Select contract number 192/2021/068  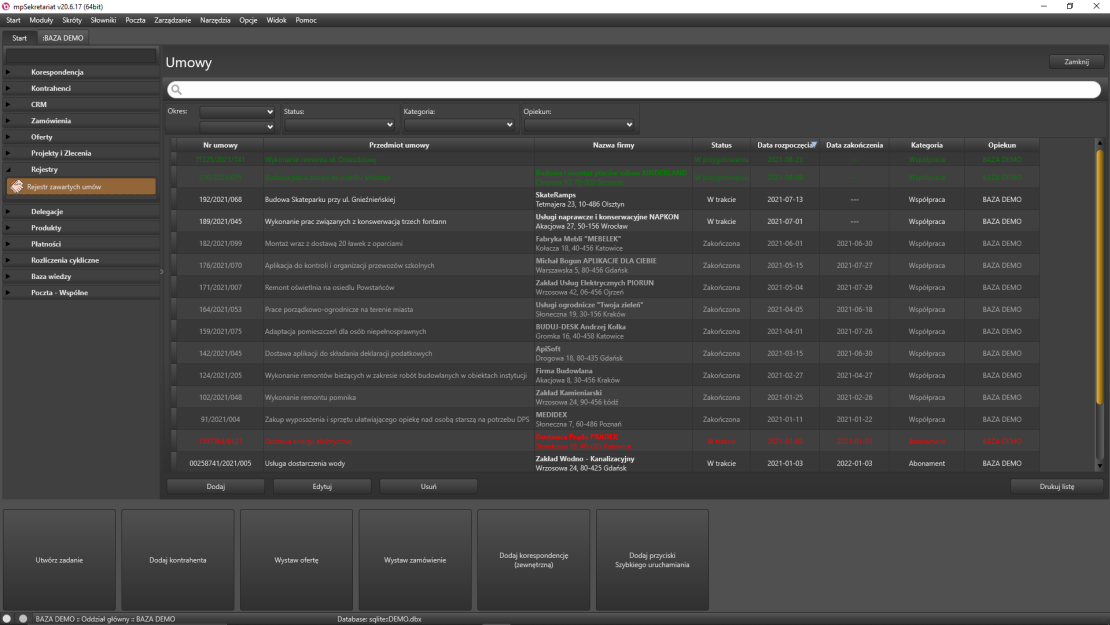point(220,200)
